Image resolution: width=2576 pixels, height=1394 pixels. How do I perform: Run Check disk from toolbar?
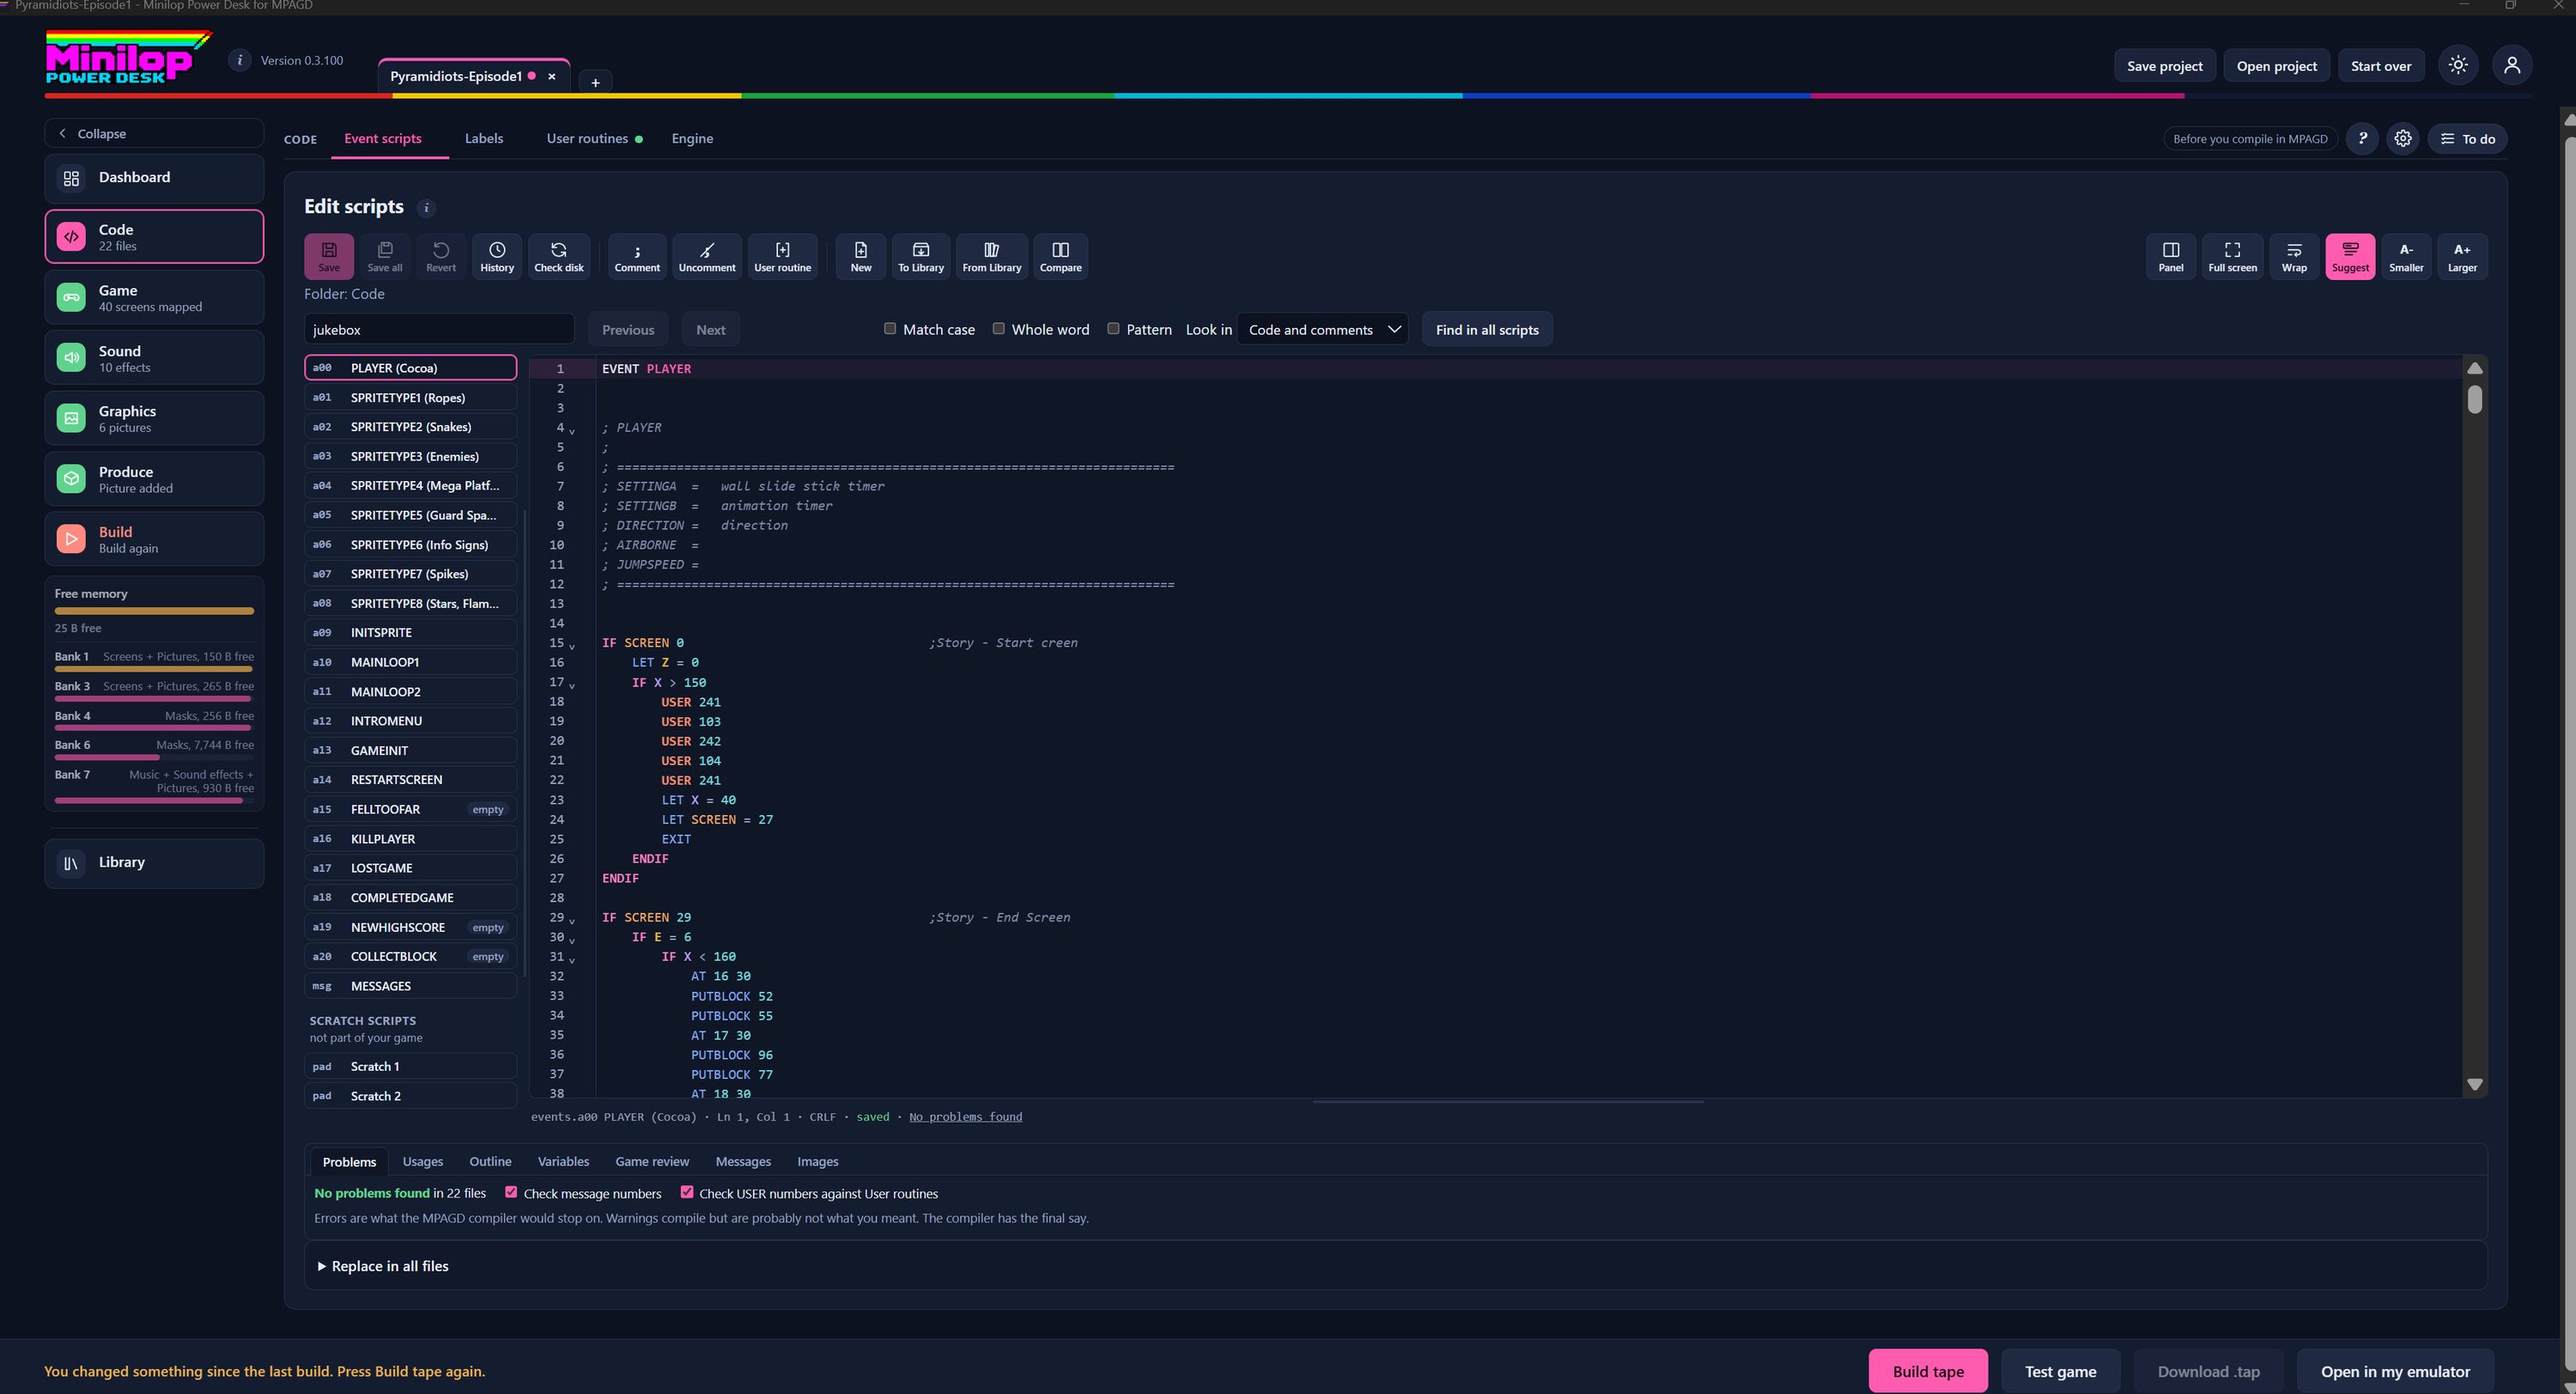pos(559,256)
